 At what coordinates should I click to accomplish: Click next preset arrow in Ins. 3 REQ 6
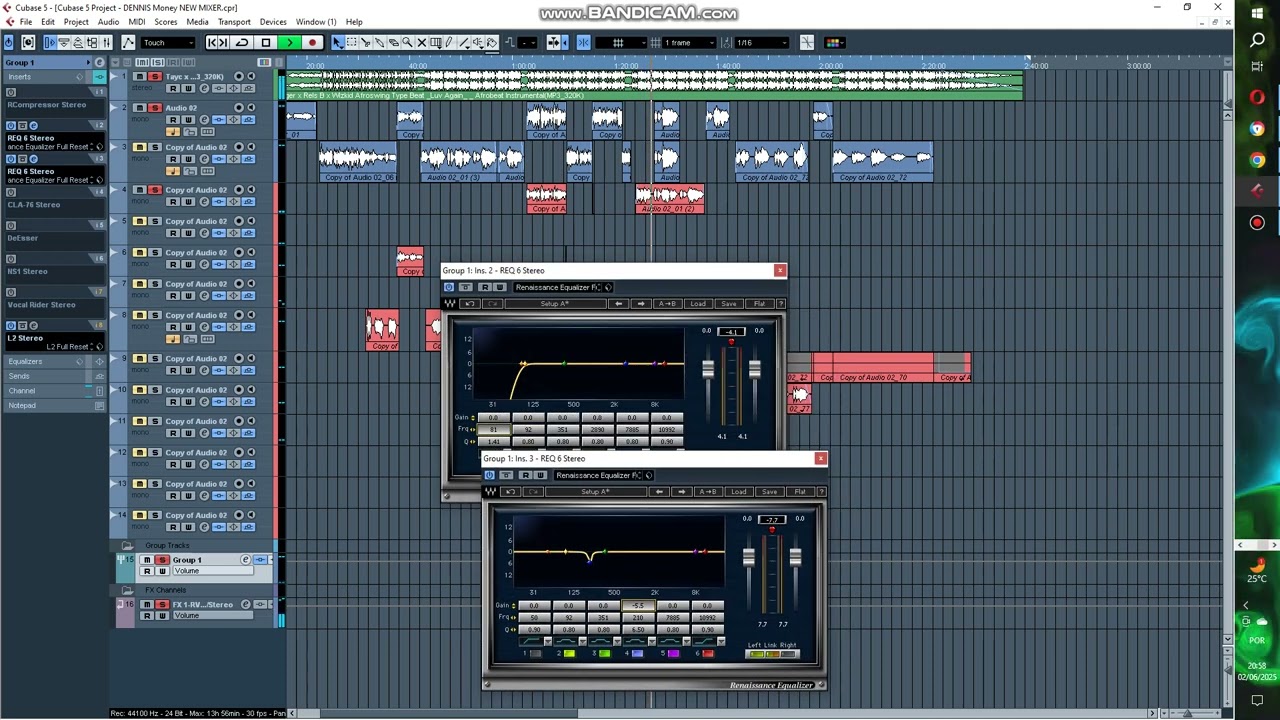coord(682,491)
